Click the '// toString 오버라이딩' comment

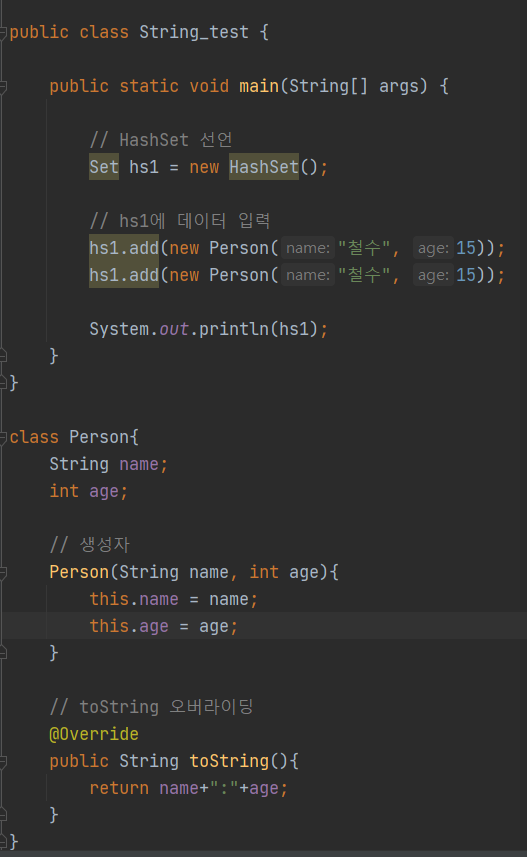tap(151, 707)
